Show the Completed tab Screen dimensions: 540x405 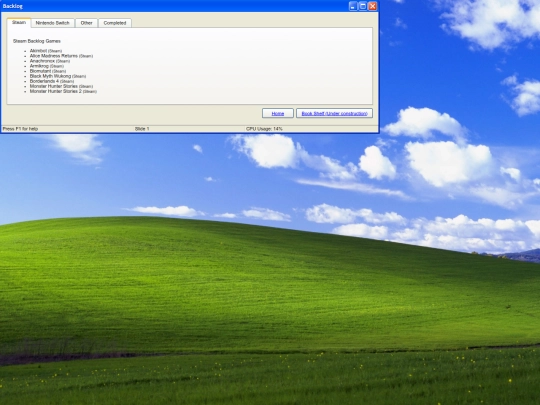tap(115, 23)
